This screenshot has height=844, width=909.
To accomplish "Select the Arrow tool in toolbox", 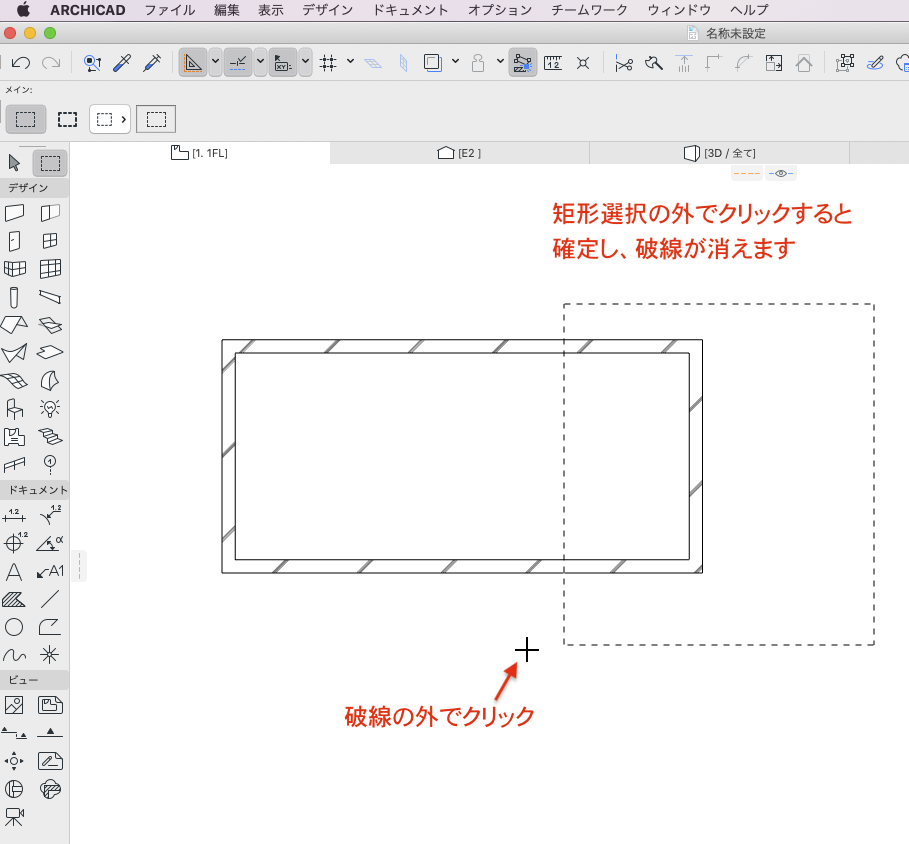I will 14,163.
